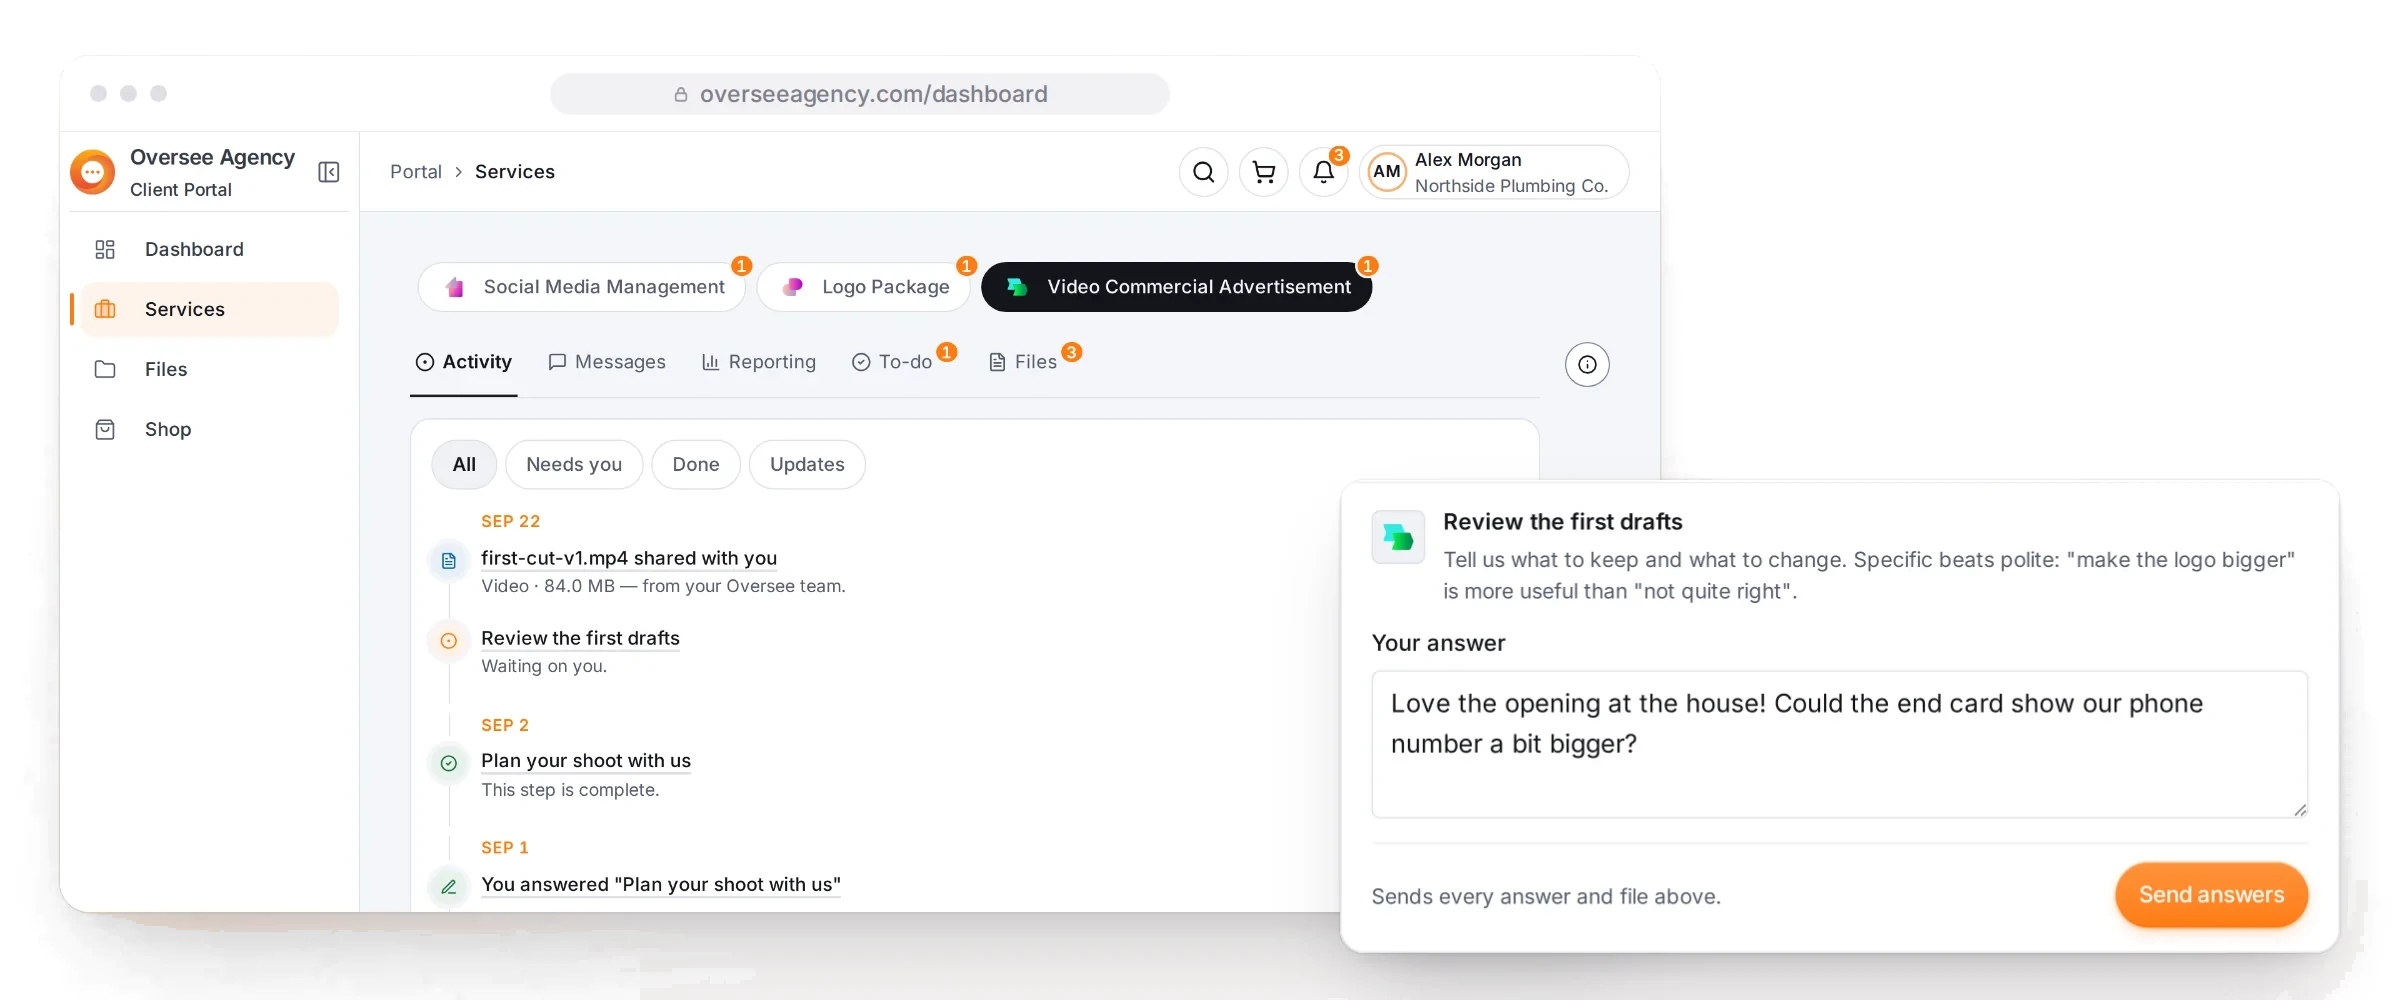Click the lock icon in the address bar
The height and width of the screenshot is (1000, 2400).
[681, 94]
